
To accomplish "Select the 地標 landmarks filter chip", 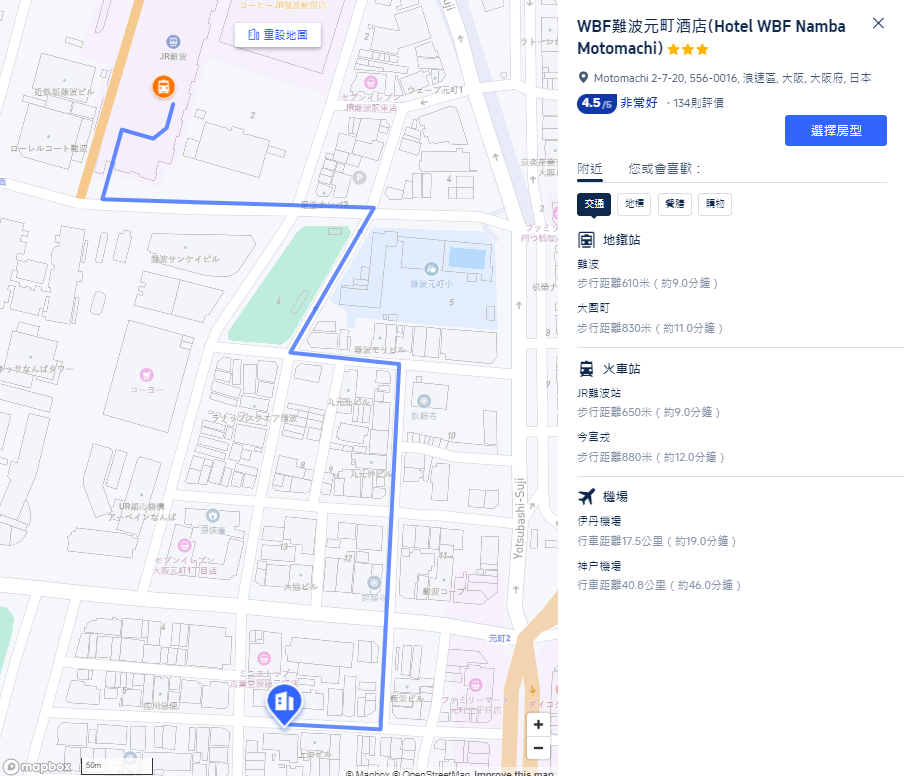I will [634, 204].
